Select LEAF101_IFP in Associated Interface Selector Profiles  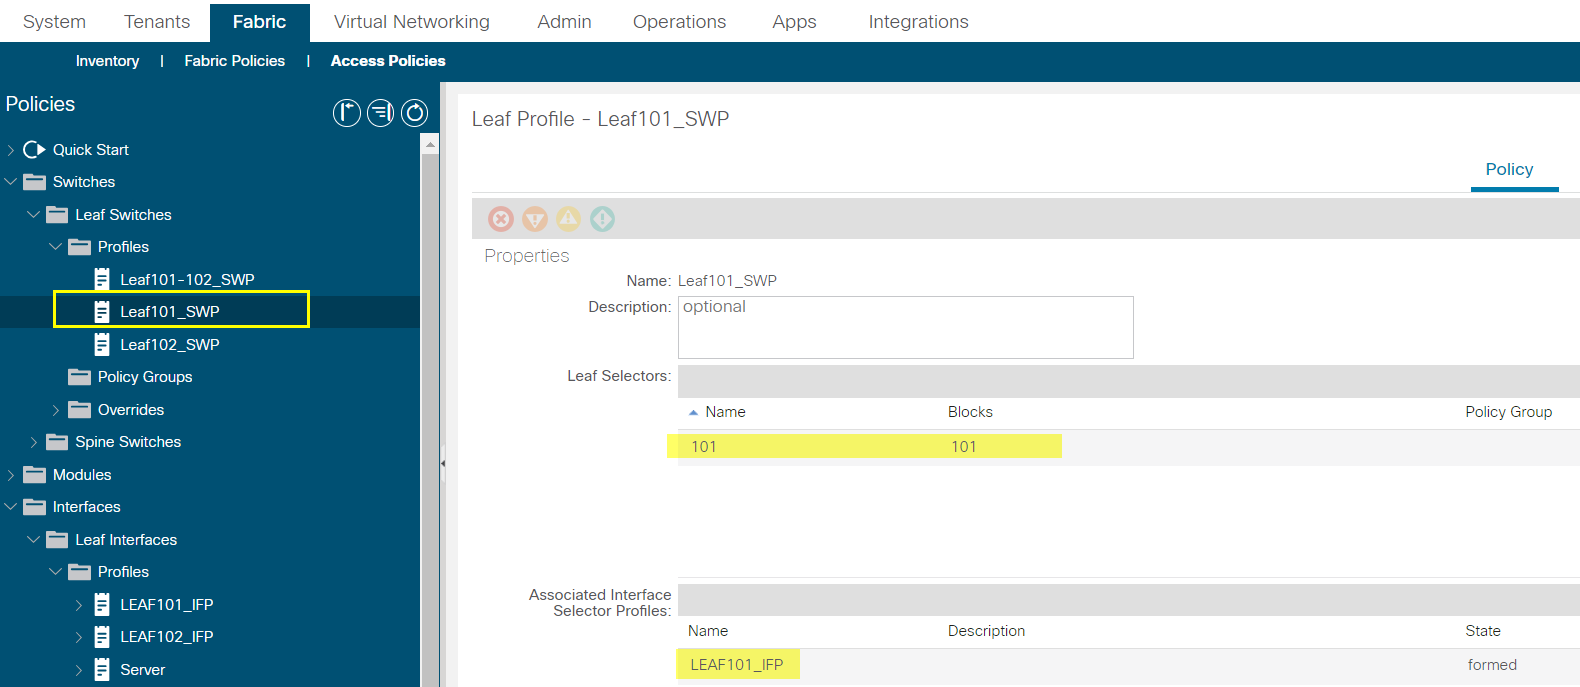coord(737,665)
